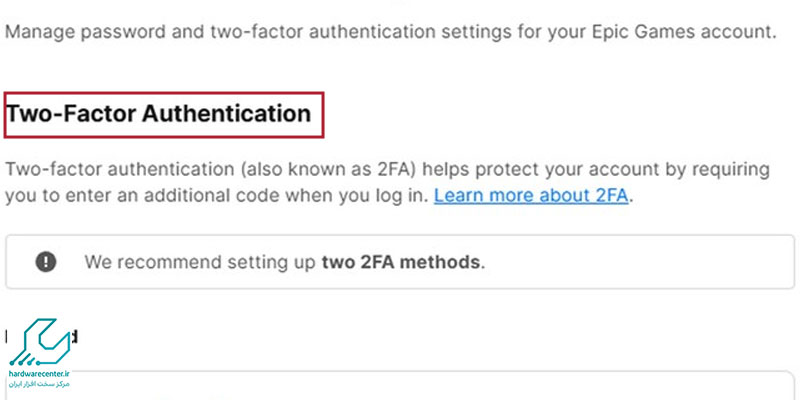Click the empty right side of the notice box

[638, 262]
